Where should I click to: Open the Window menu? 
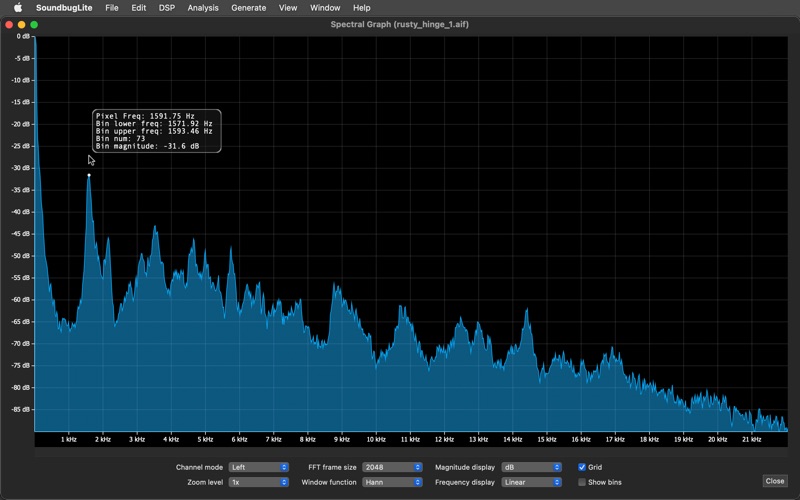tap(325, 8)
